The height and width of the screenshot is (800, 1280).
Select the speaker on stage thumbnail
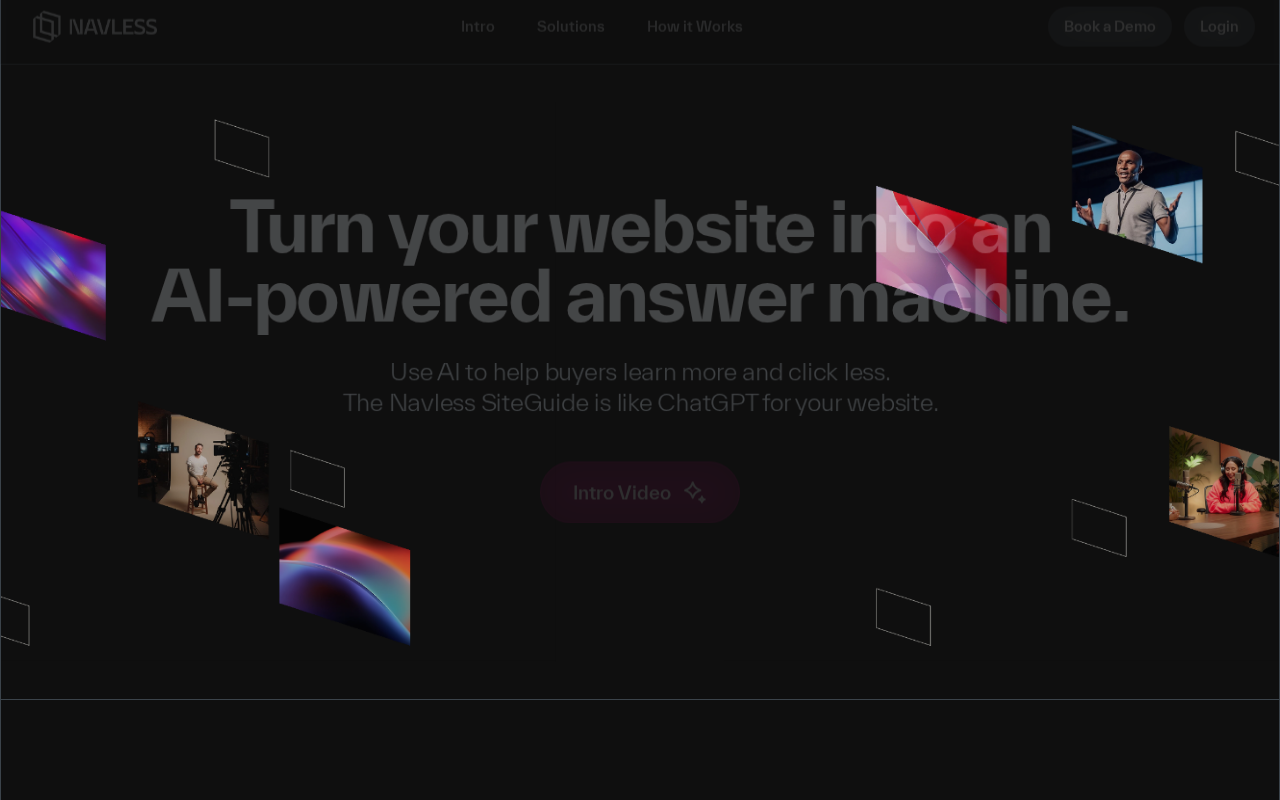coord(1137,194)
